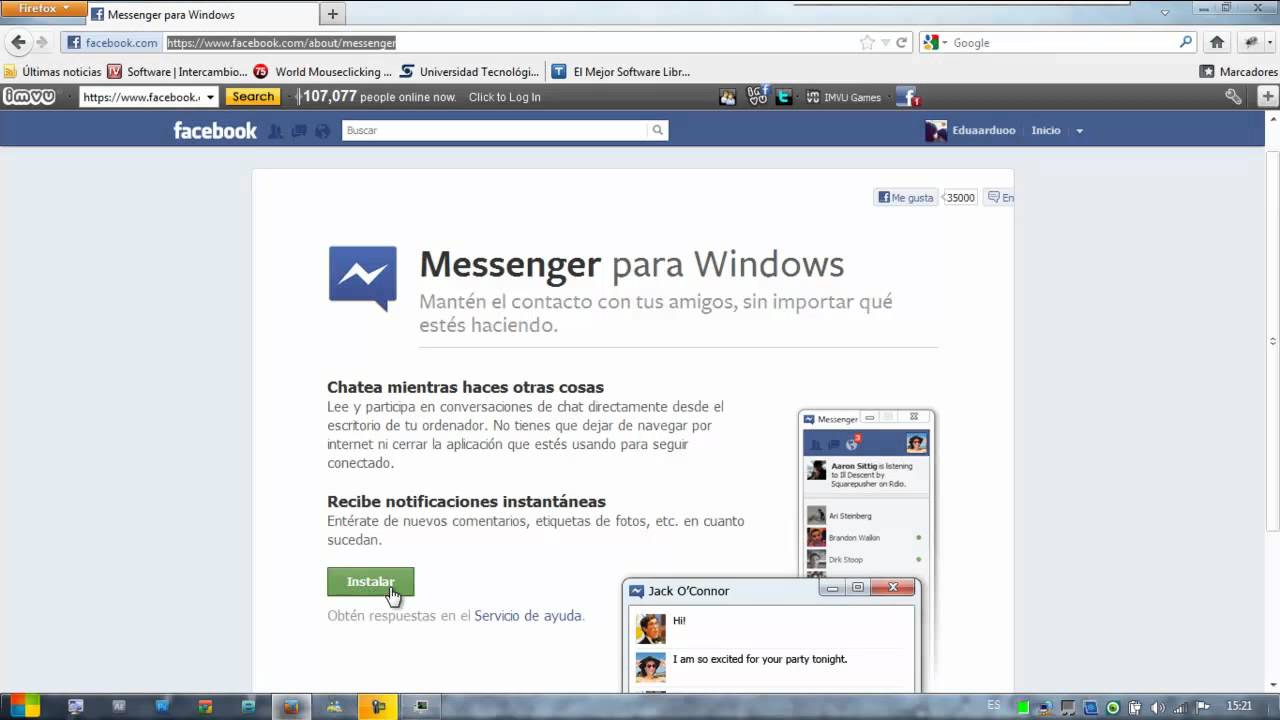
Task: Click the 35000 like count
Action: click(960, 197)
